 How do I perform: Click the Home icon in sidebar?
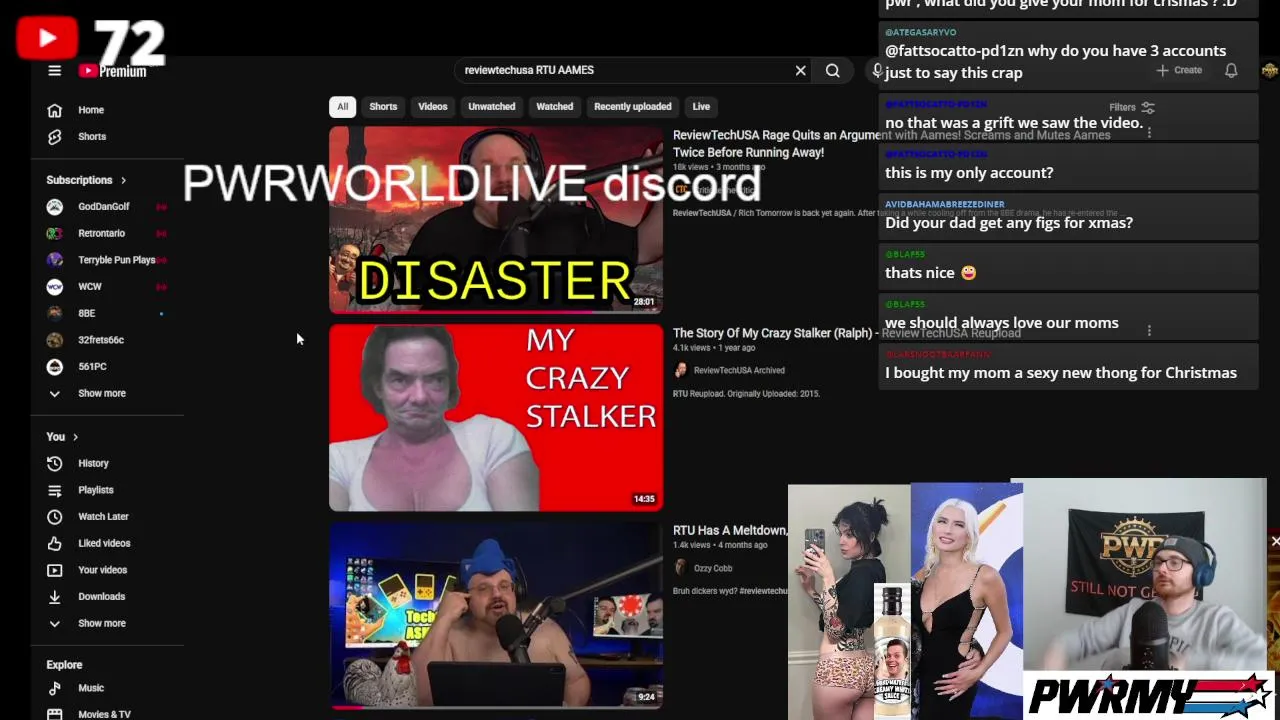tap(55, 110)
